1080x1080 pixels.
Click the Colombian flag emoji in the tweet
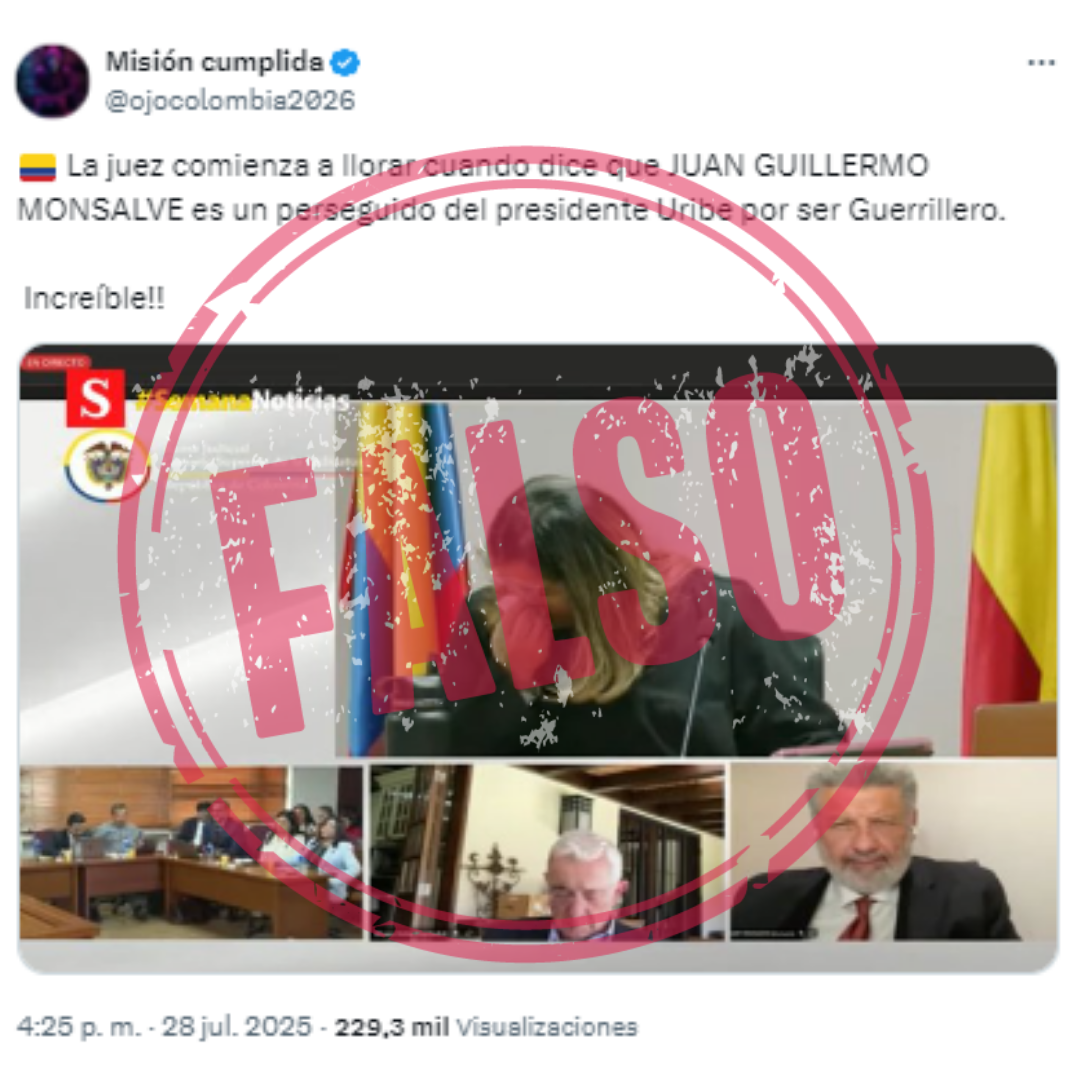(x=38, y=167)
